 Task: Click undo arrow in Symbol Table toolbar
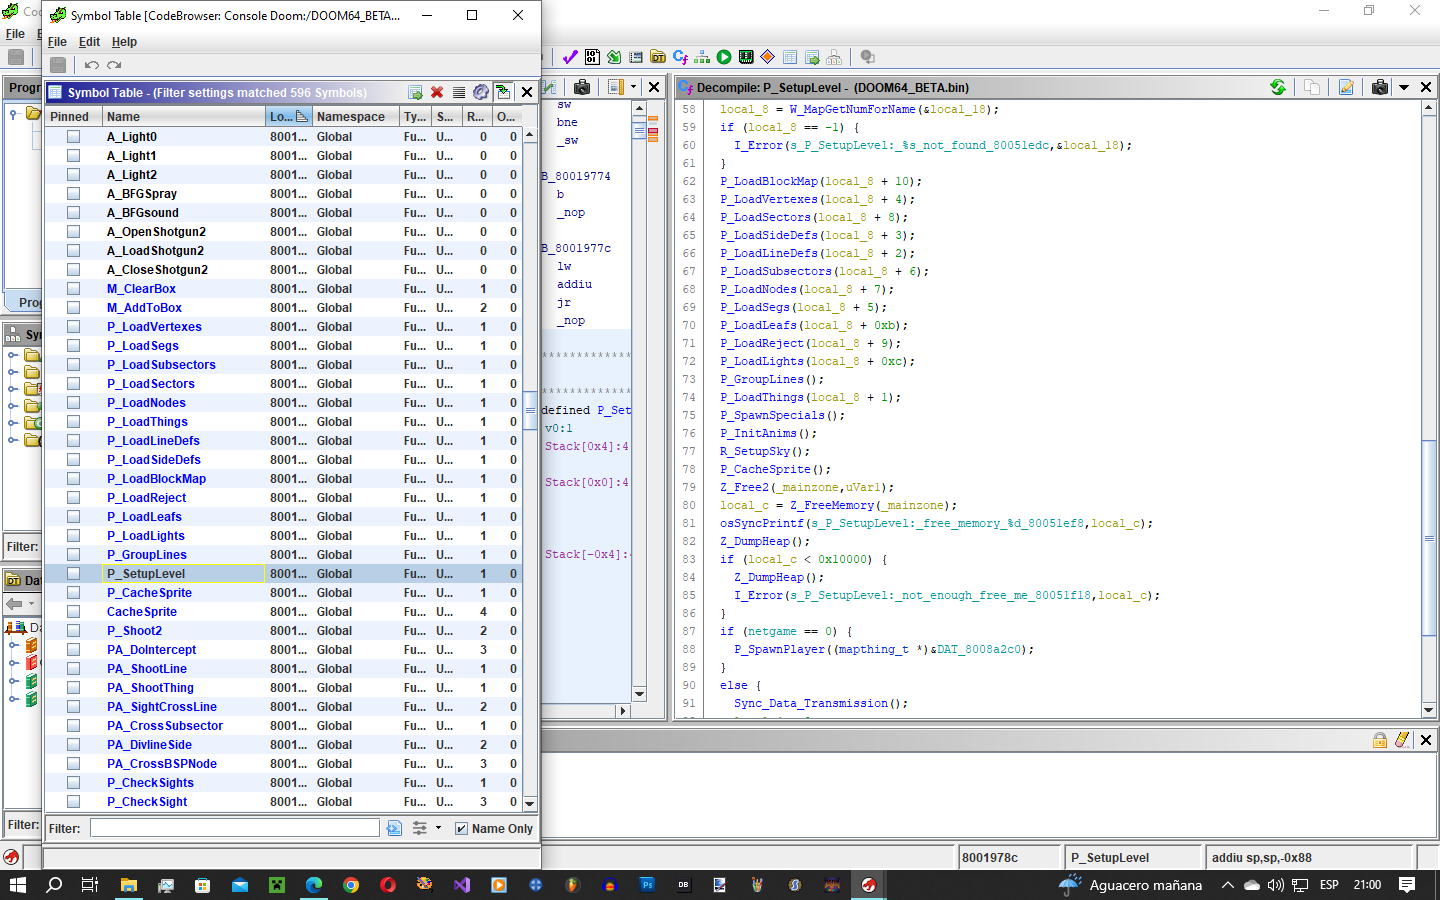click(92, 65)
